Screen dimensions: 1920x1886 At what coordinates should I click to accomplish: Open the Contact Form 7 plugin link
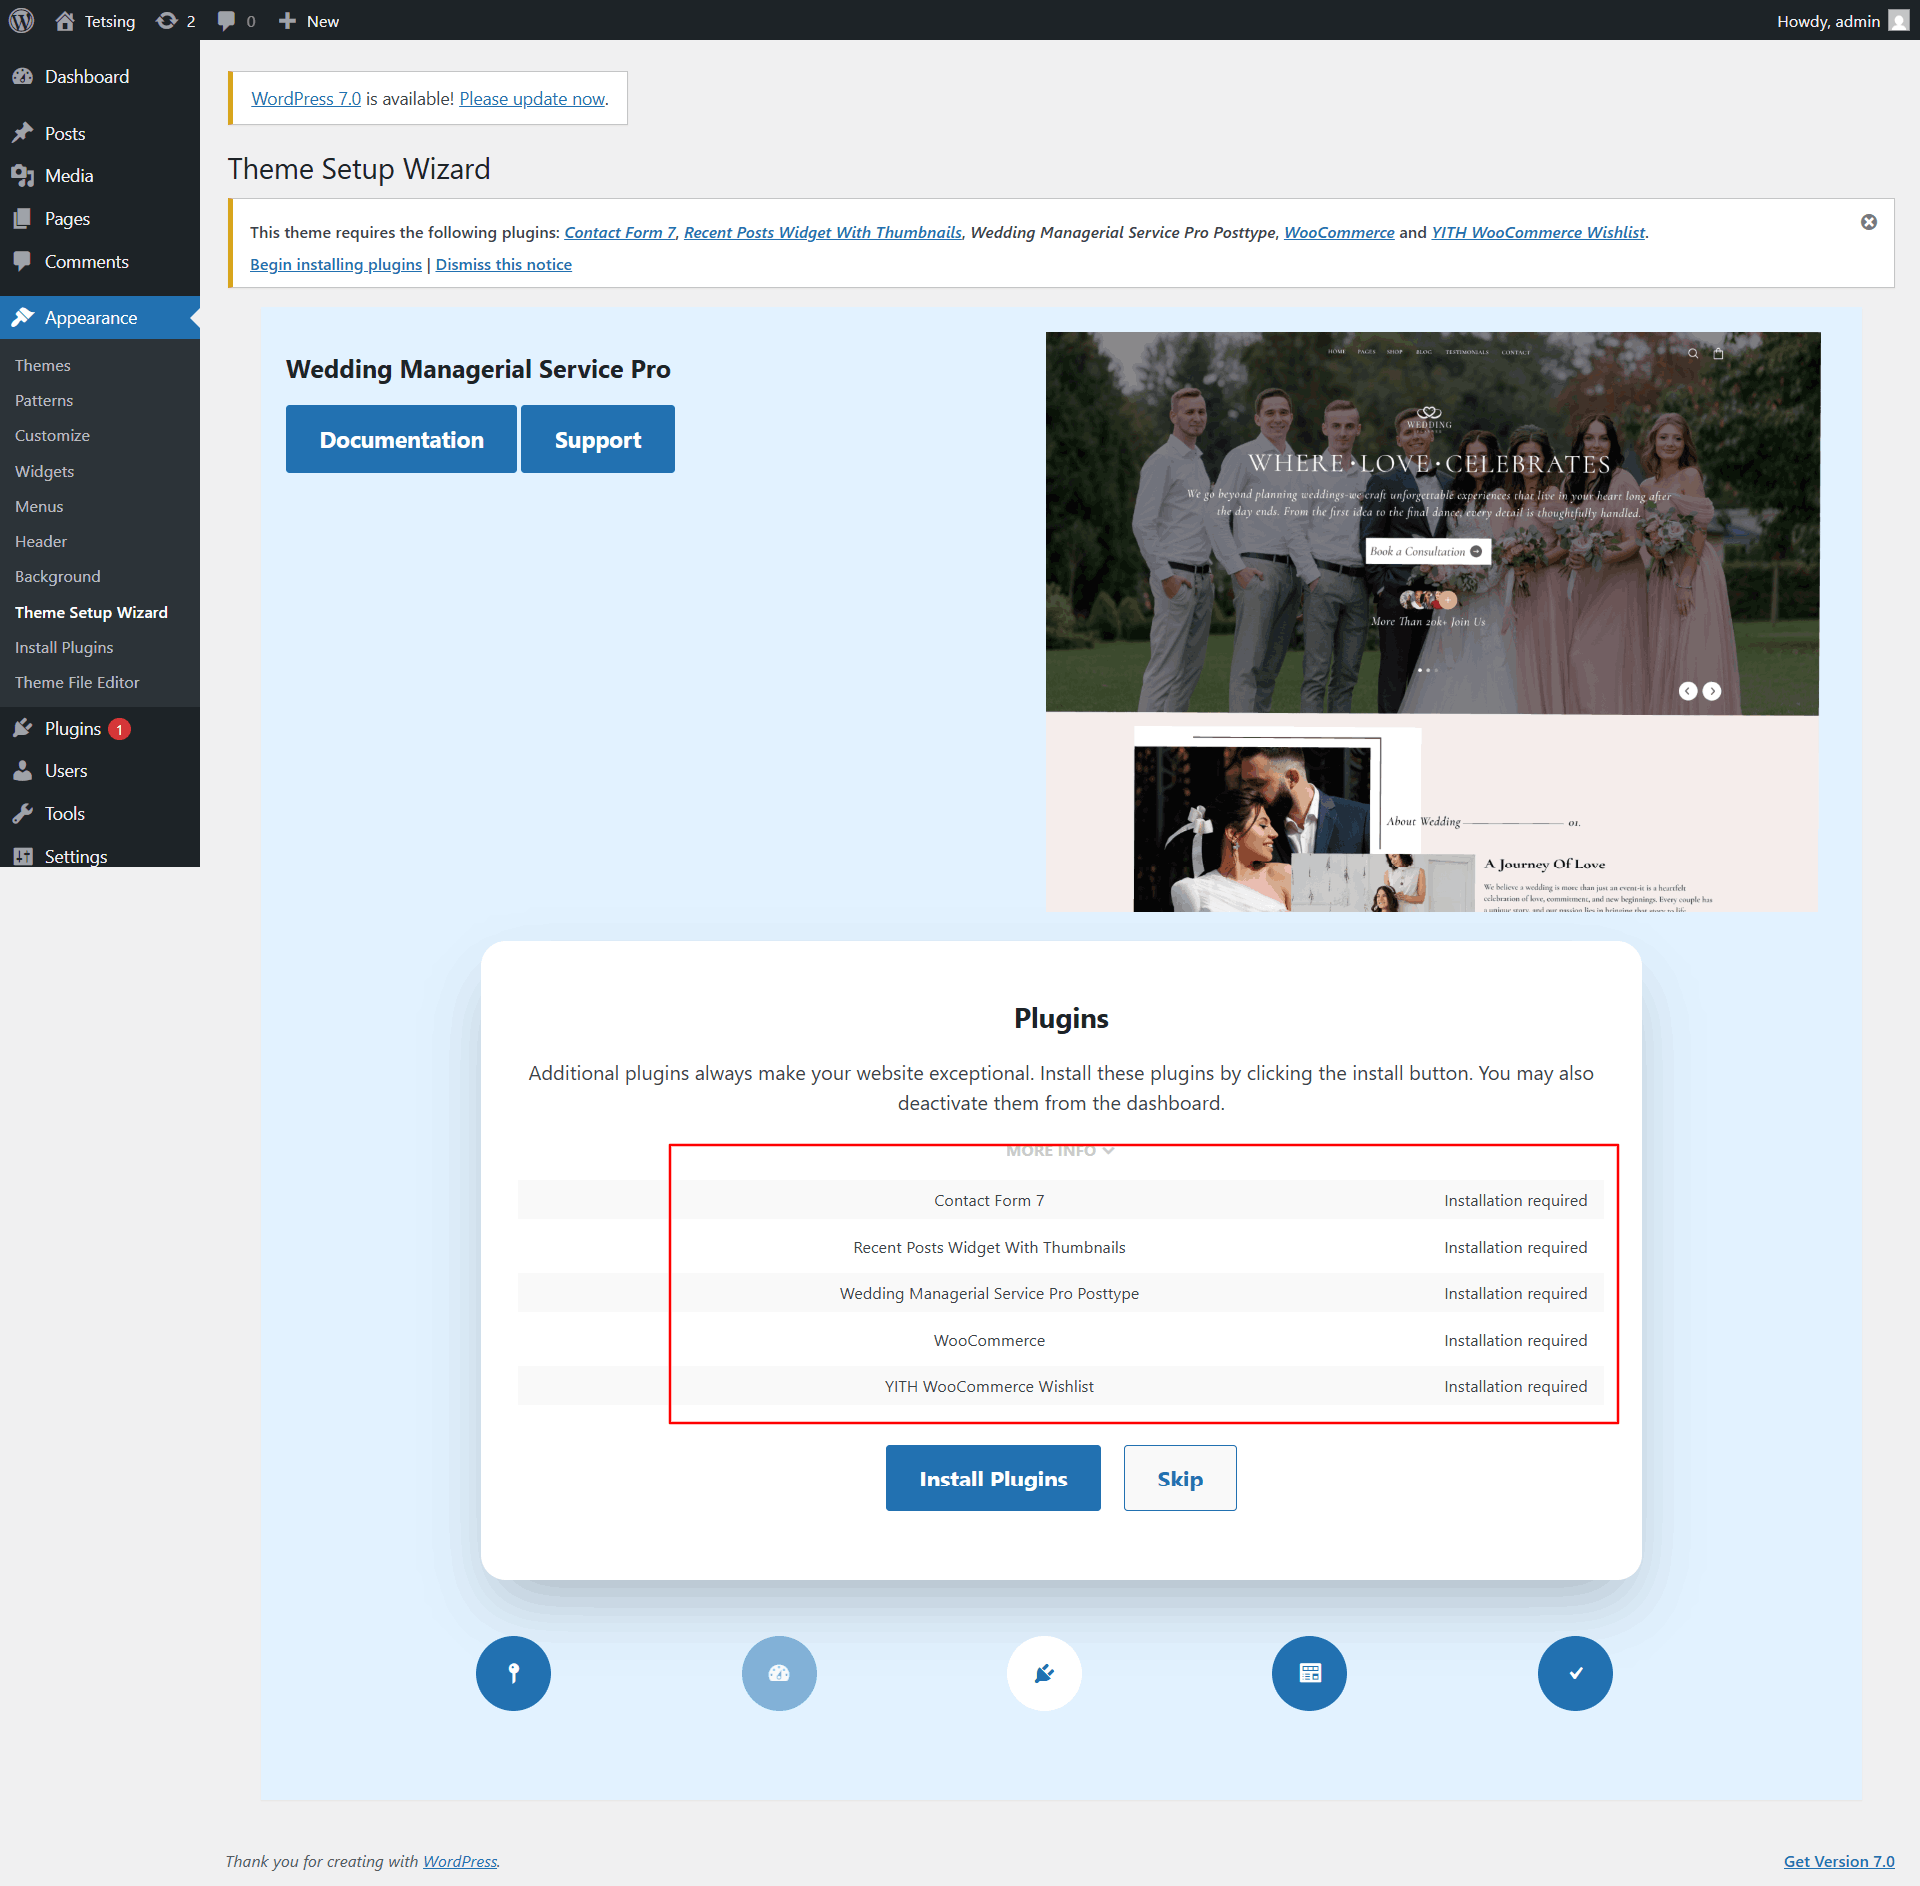pos(620,232)
